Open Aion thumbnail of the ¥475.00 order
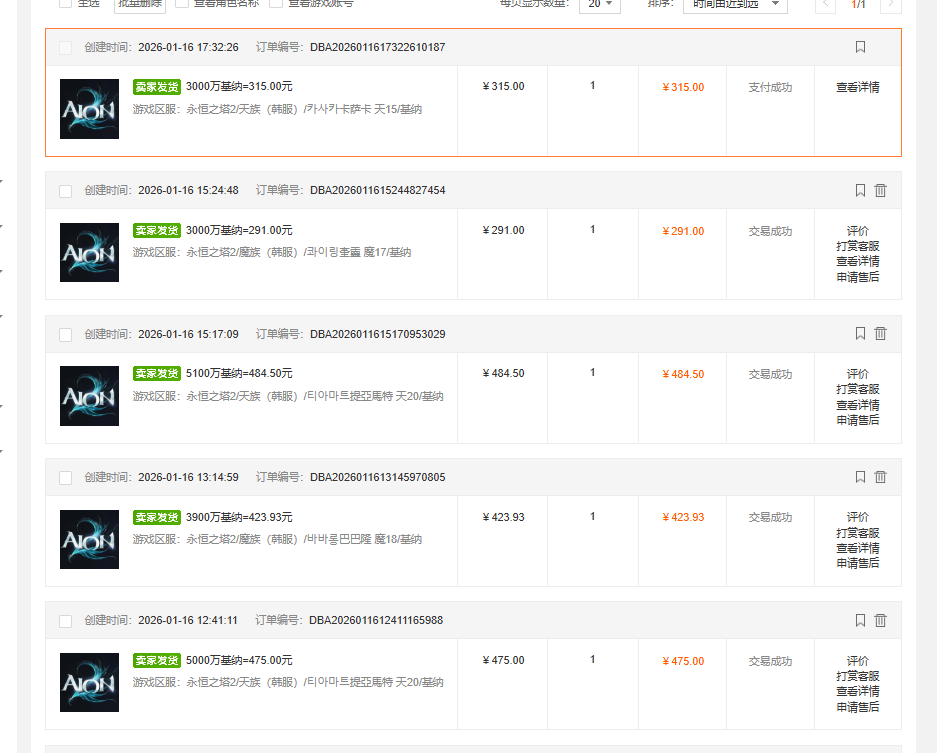The width and height of the screenshot is (937, 753). pyautogui.click(x=89, y=682)
